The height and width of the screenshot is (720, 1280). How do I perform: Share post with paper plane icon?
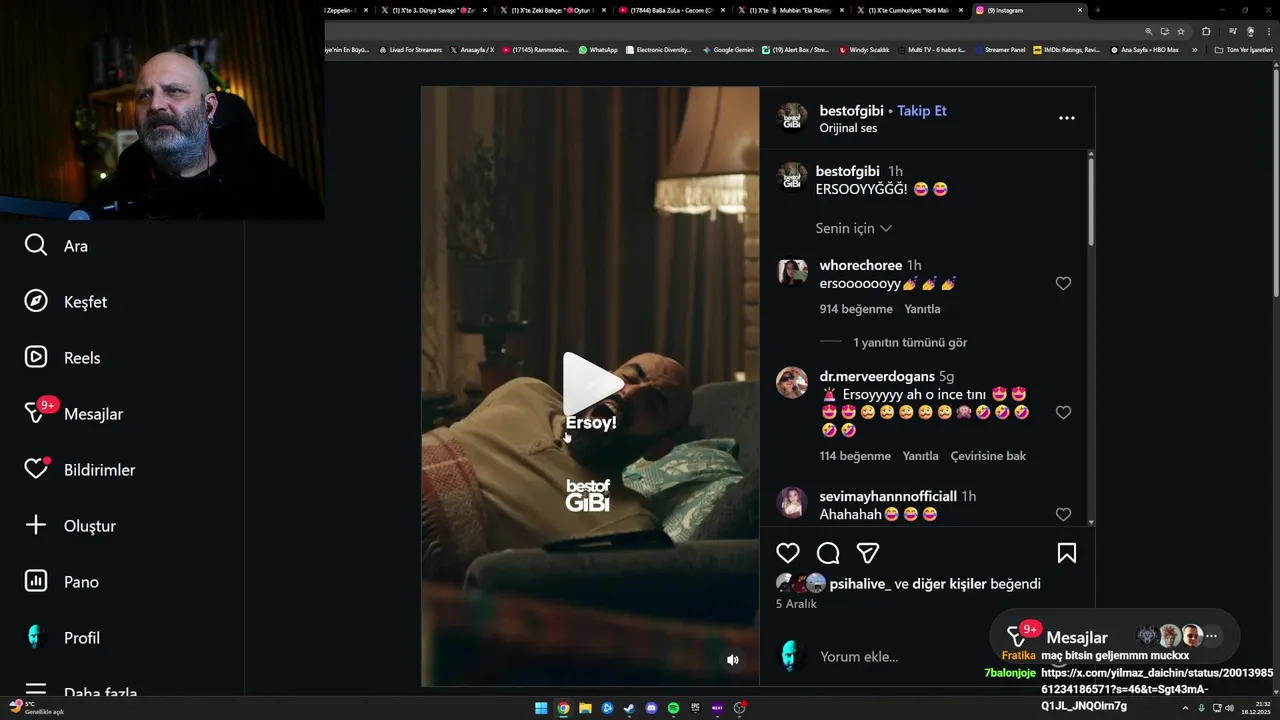tap(868, 553)
